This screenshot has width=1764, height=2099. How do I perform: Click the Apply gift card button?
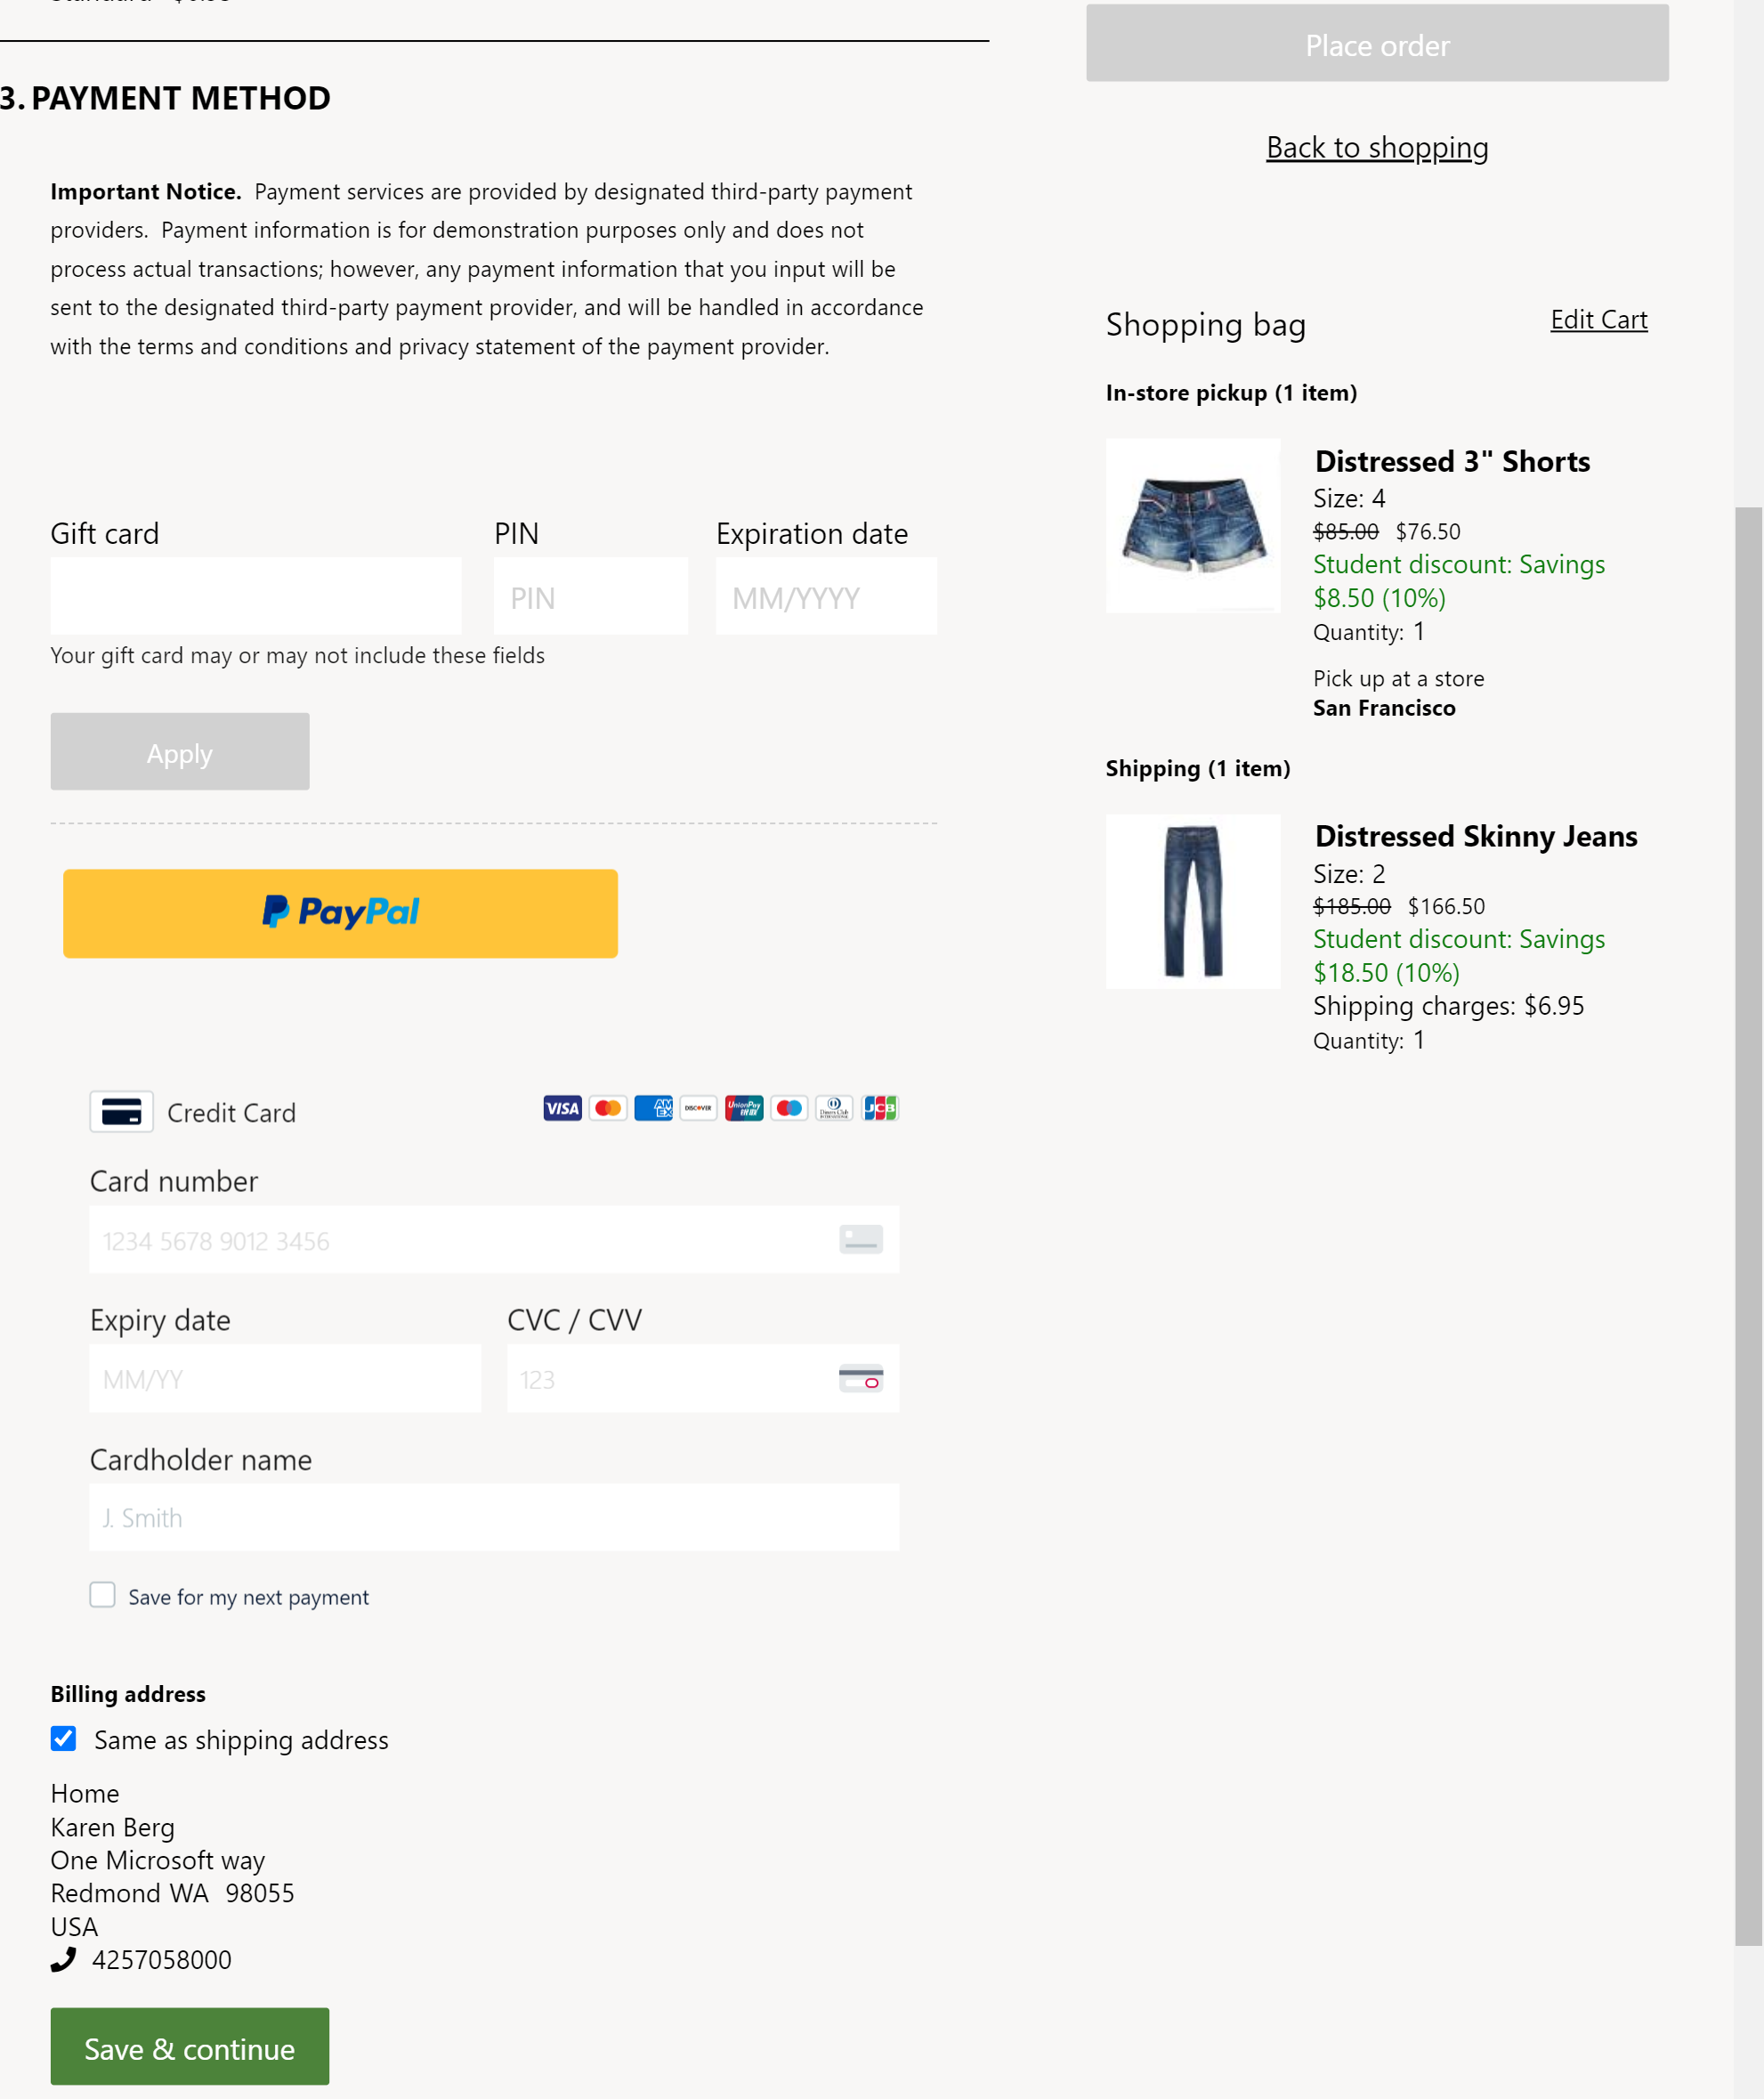[181, 750]
